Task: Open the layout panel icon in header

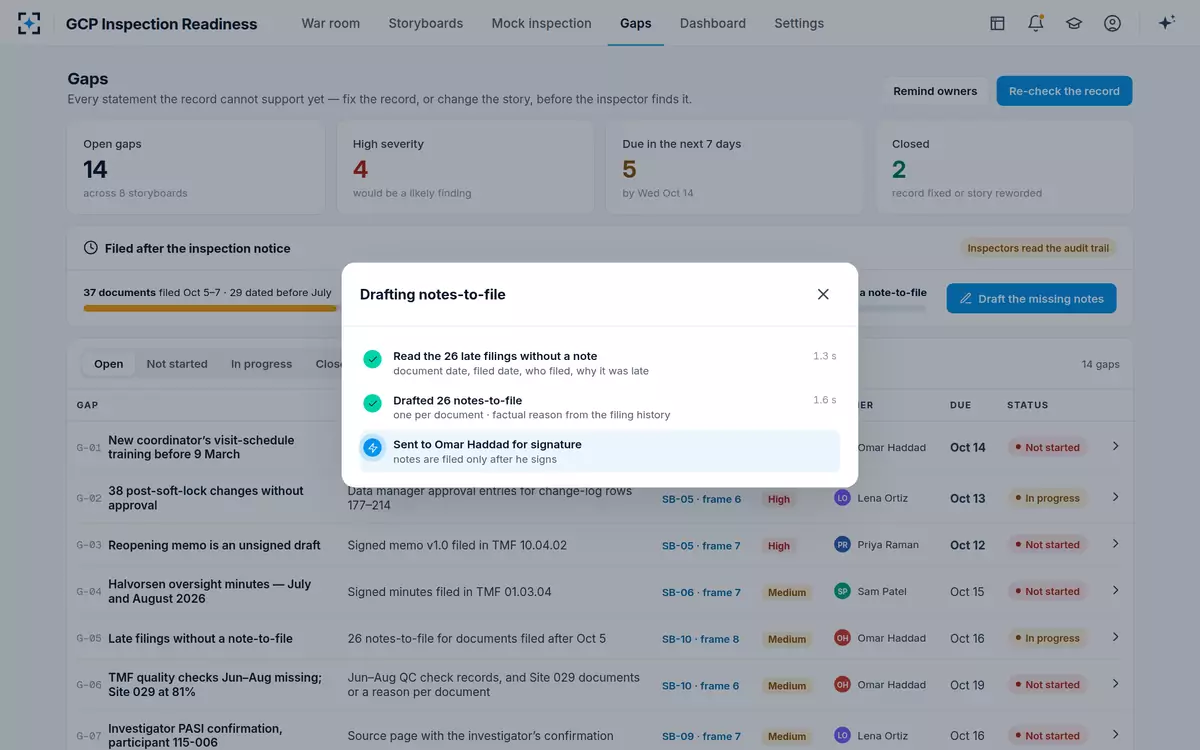Action: point(997,23)
